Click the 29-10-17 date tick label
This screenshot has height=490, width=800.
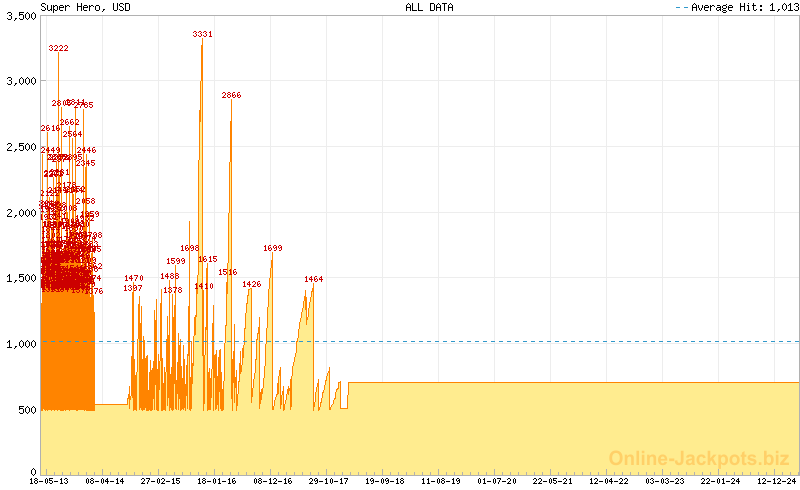(x=329, y=481)
